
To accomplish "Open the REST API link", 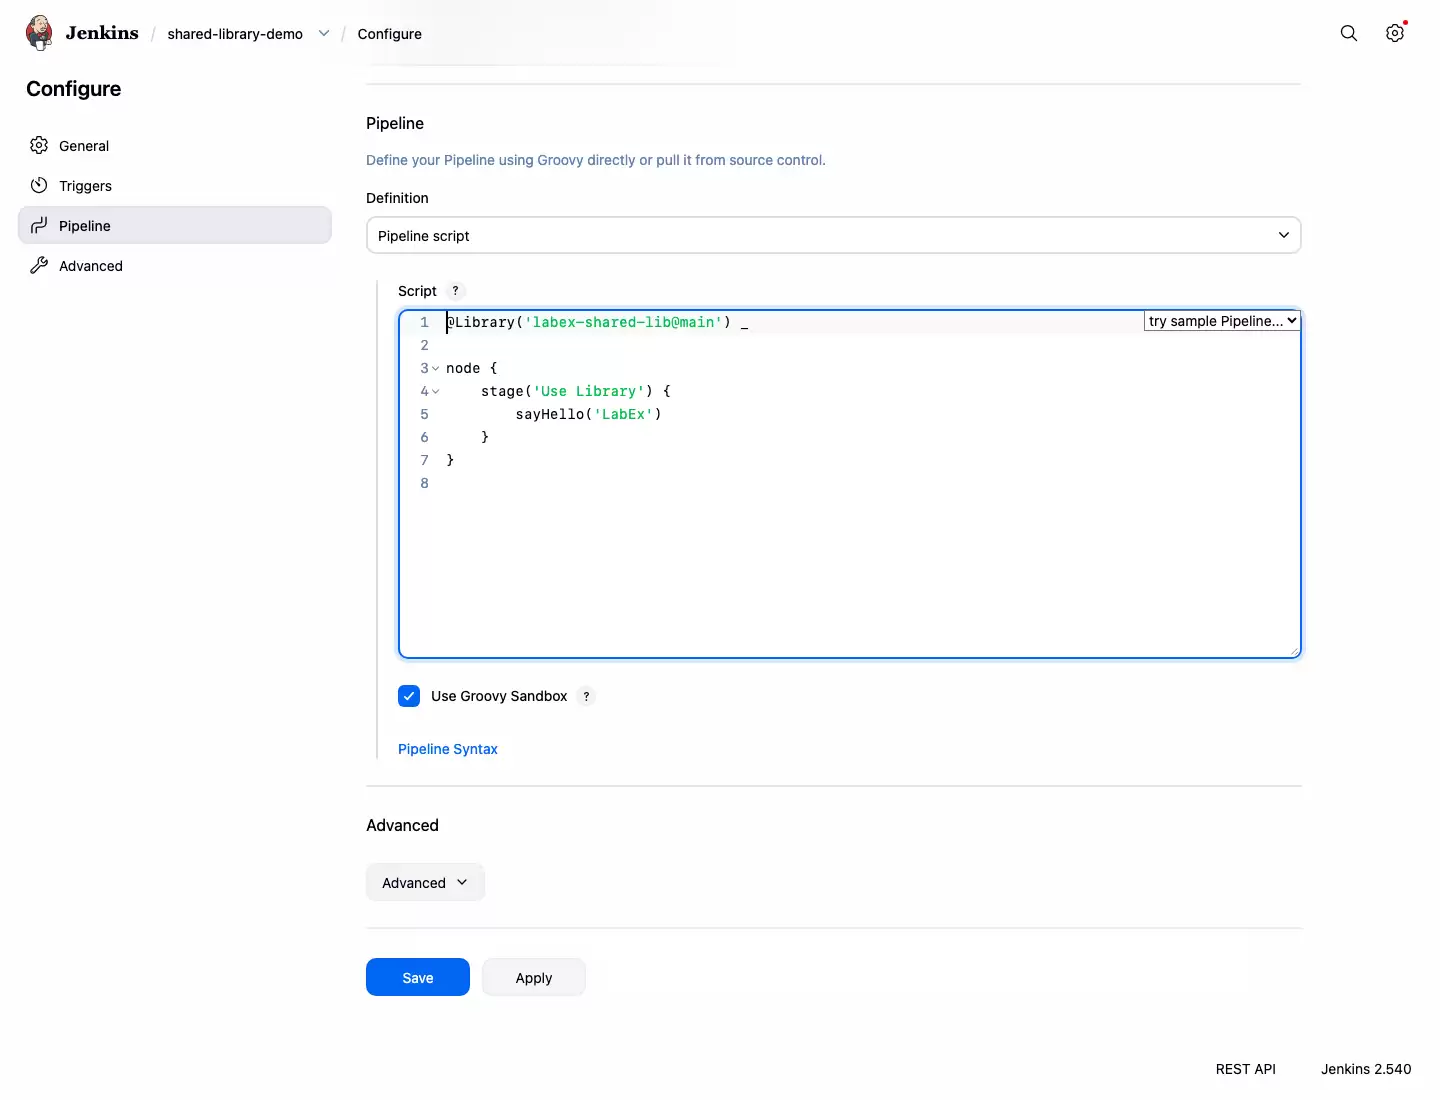I will [1246, 1069].
